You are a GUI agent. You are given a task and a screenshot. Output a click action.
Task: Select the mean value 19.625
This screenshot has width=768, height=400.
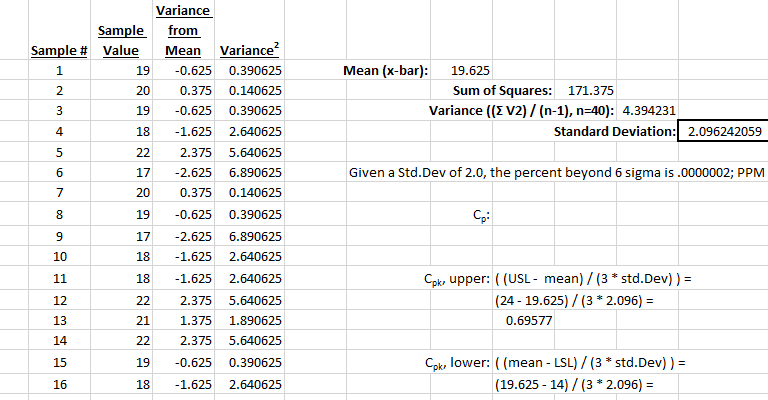click(470, 71)
